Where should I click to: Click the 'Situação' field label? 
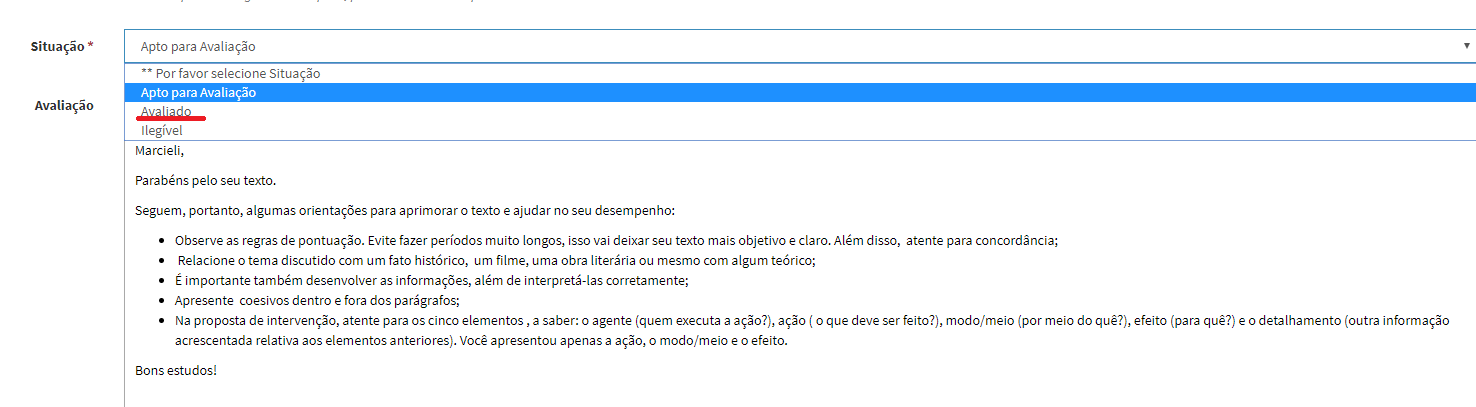point(57,46)
